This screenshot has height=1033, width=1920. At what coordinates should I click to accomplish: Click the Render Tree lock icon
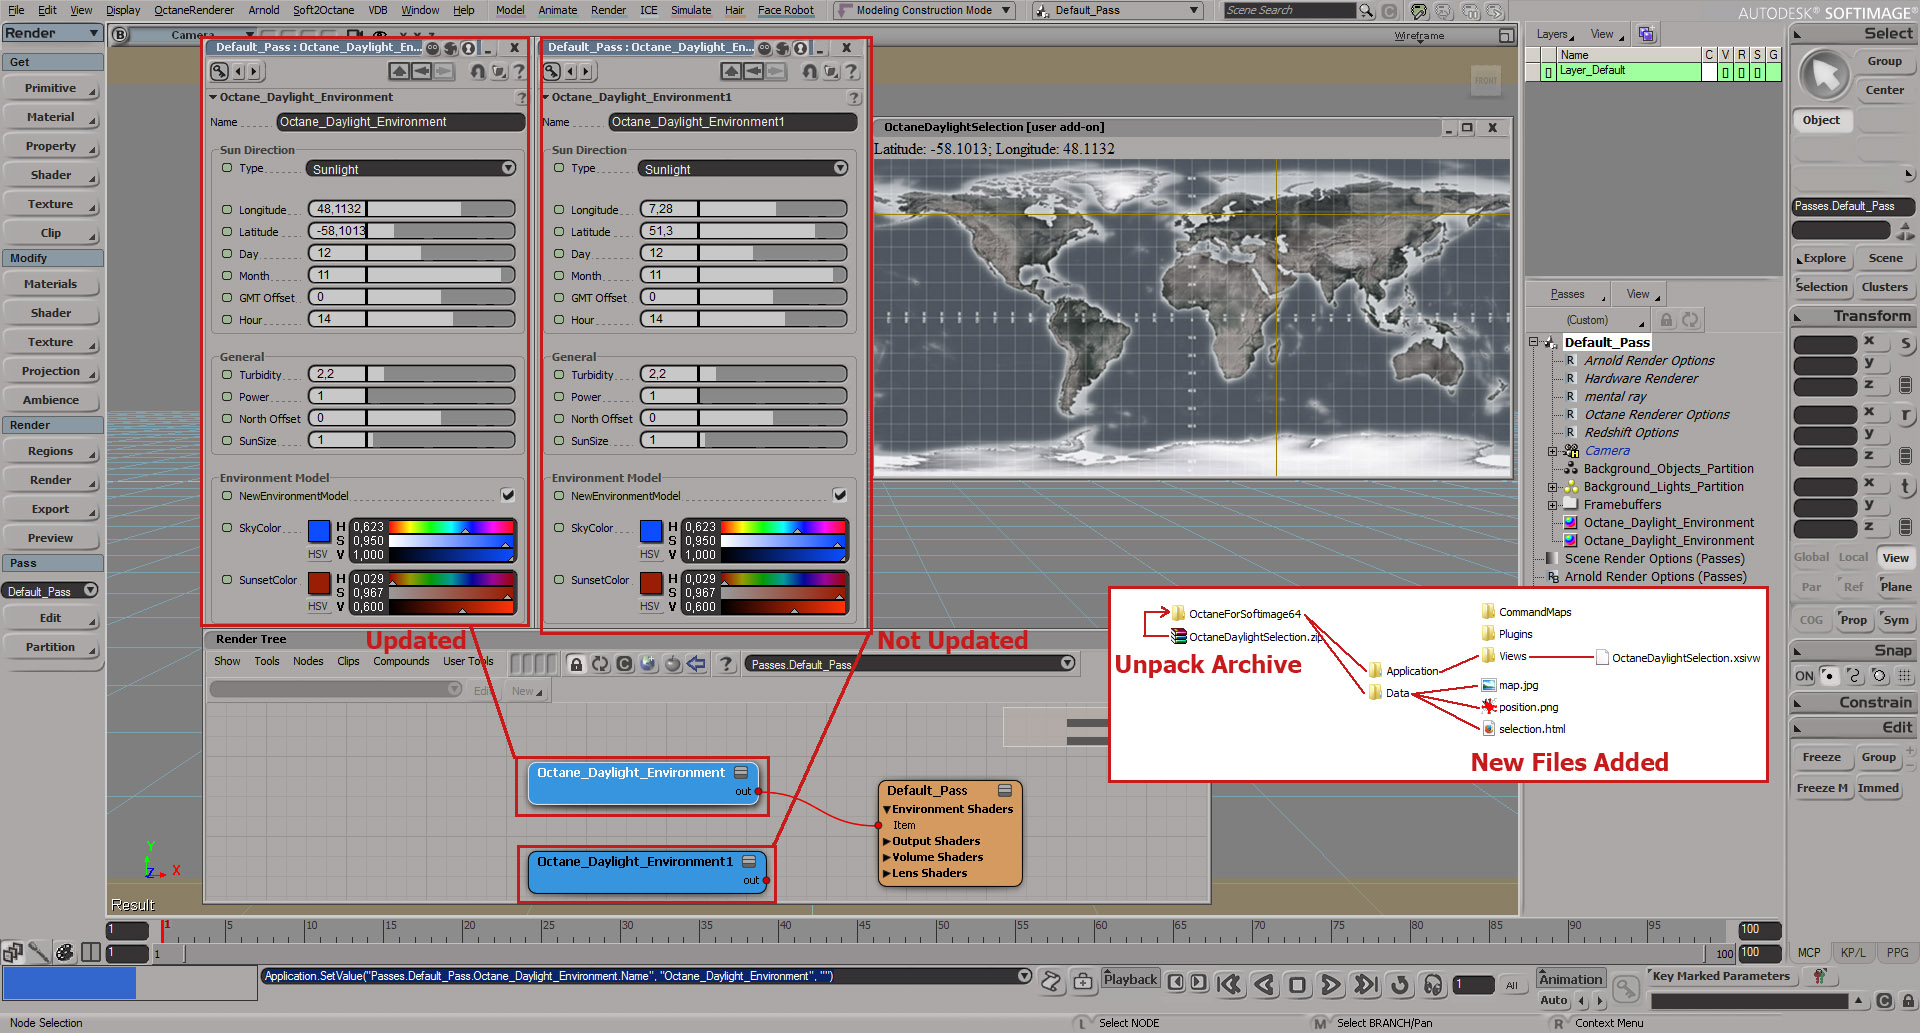pos(576,664)
